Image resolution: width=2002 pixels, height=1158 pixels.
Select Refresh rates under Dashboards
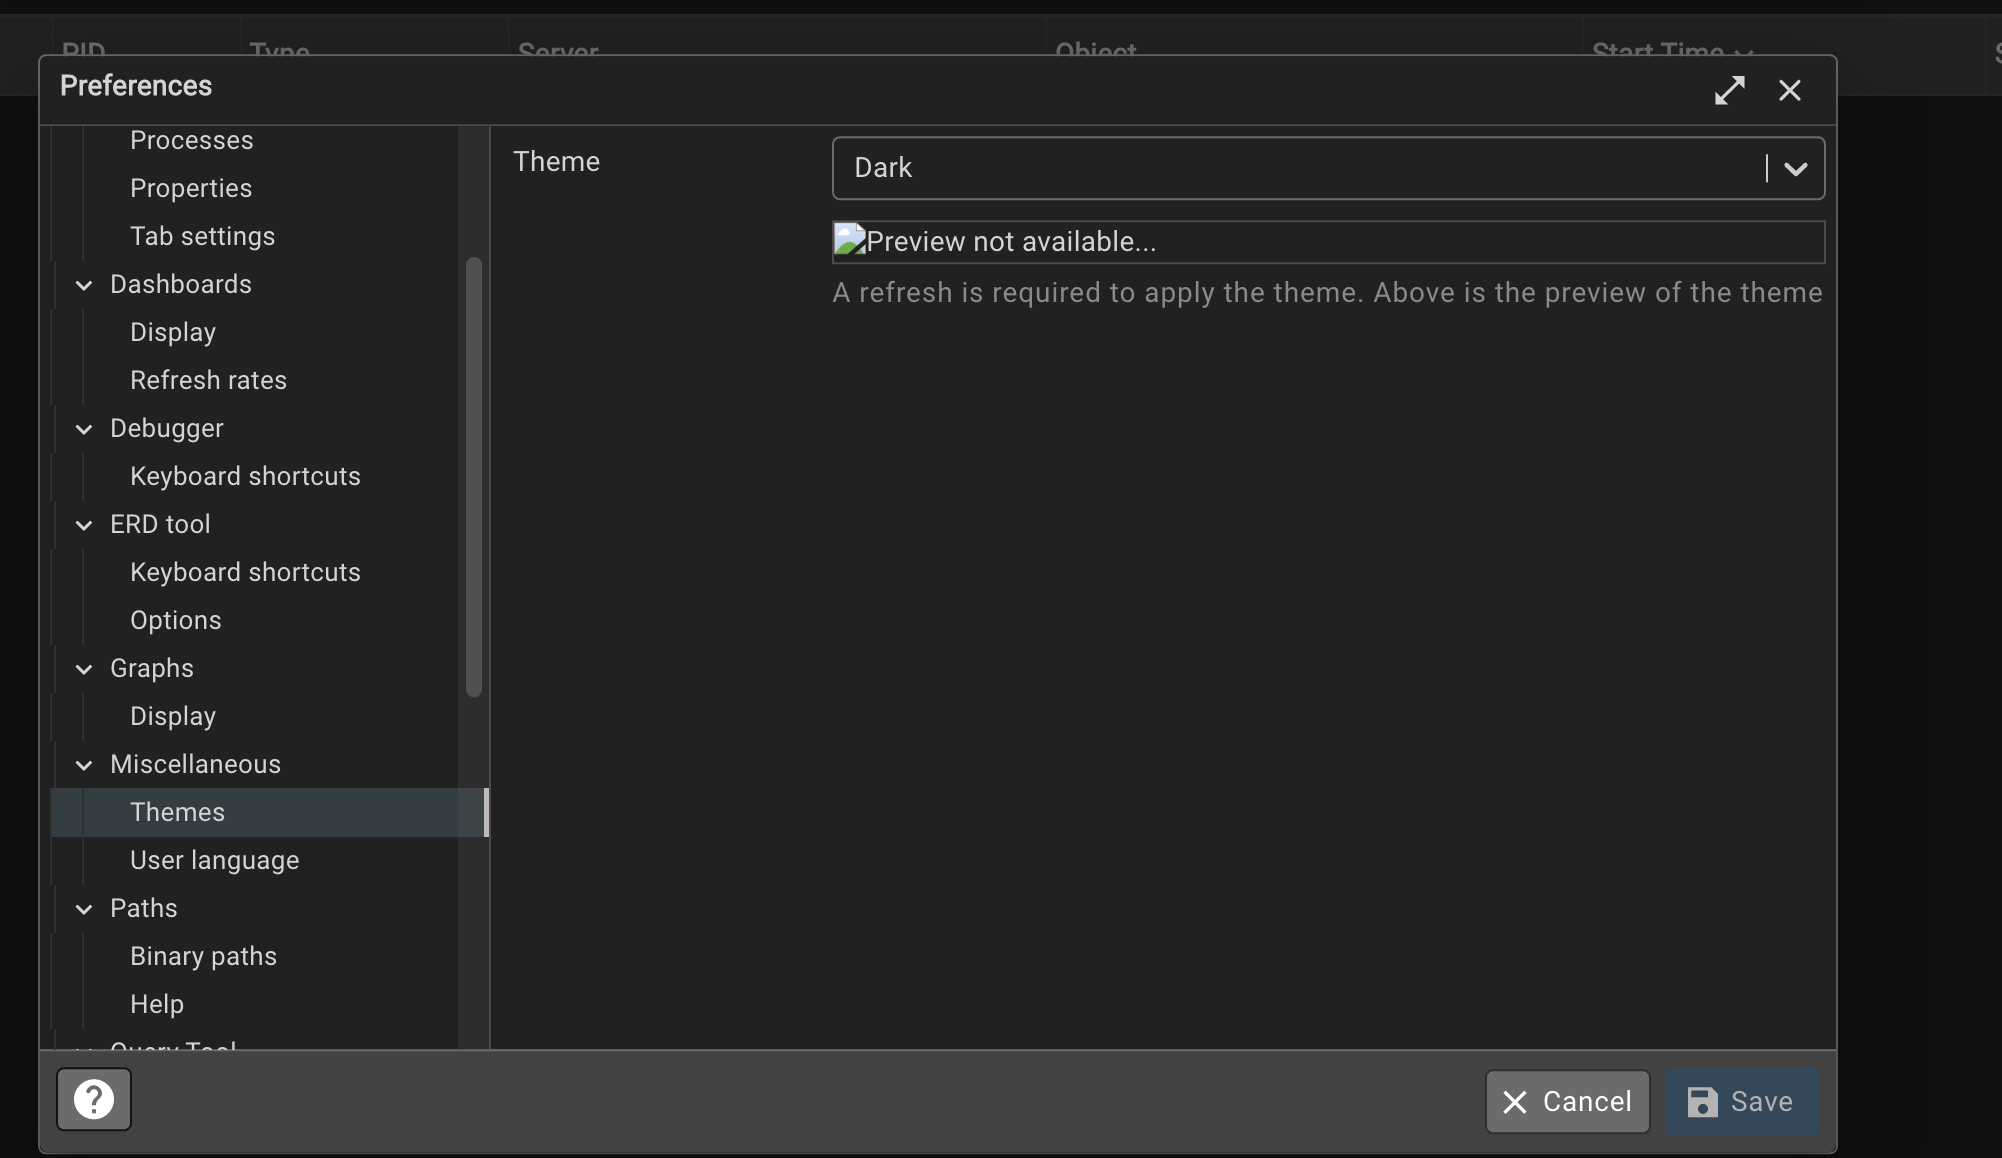209,380
